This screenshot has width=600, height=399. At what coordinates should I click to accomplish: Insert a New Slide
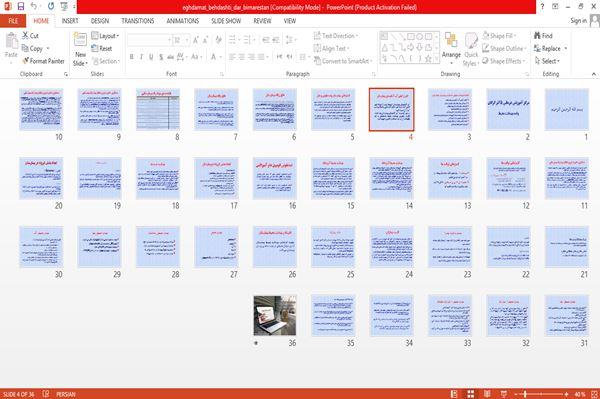click(x=80, y=49)
